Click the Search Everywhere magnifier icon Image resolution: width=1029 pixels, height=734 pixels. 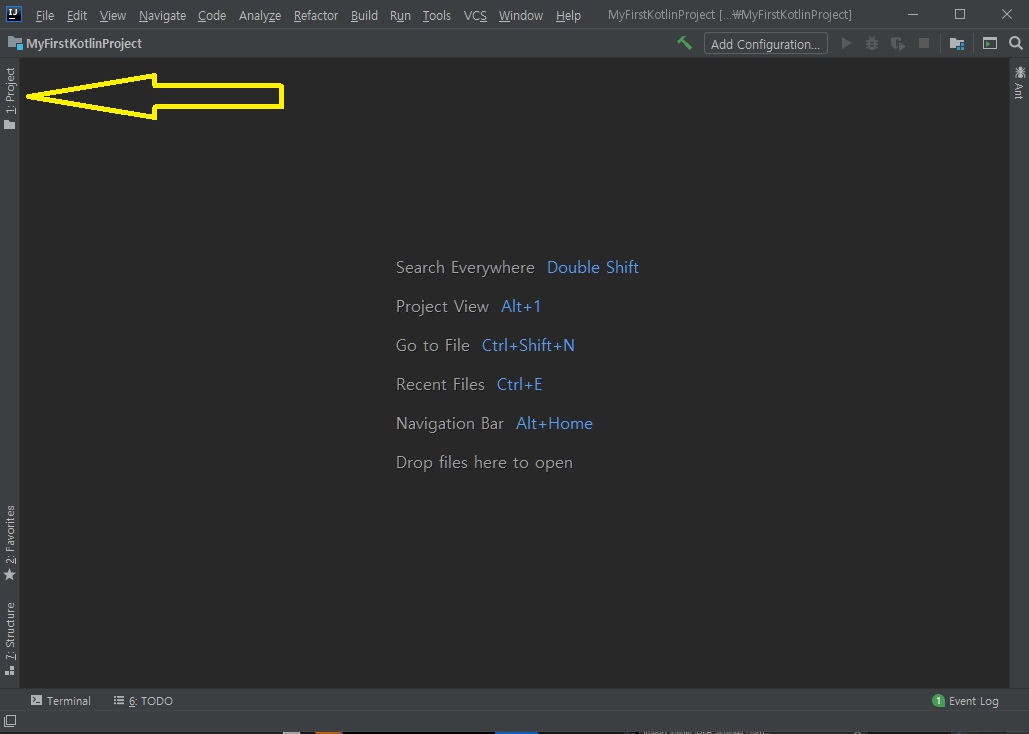click(x=1016, y=43)
